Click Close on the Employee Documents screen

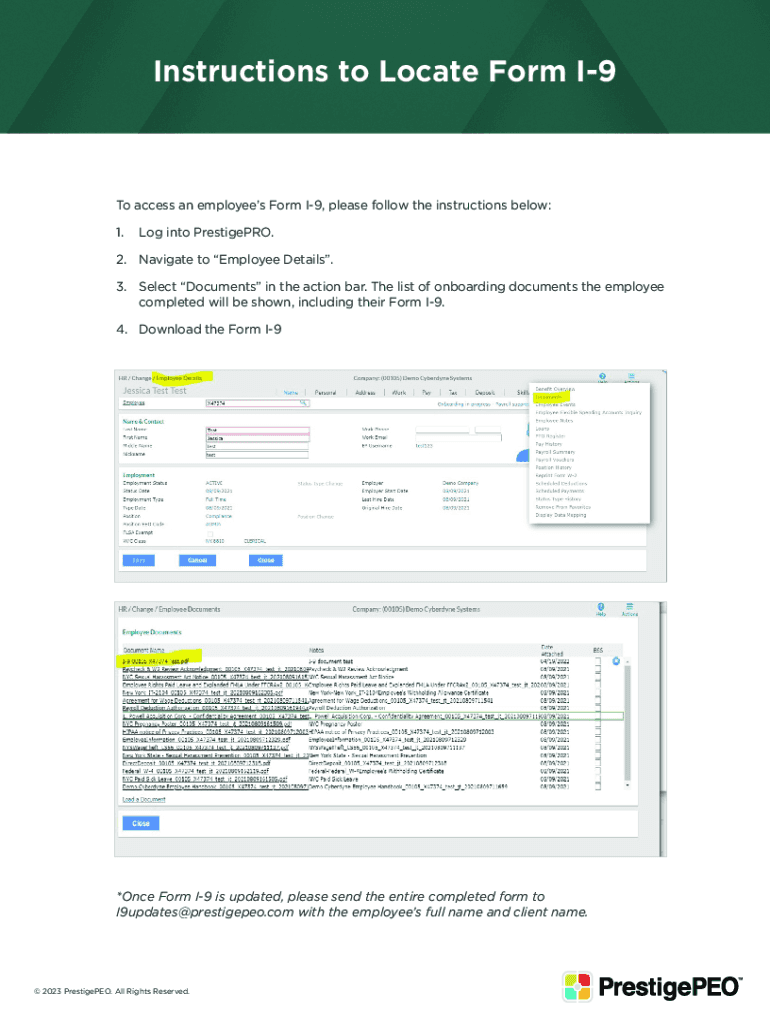click(x=140, y=823)
